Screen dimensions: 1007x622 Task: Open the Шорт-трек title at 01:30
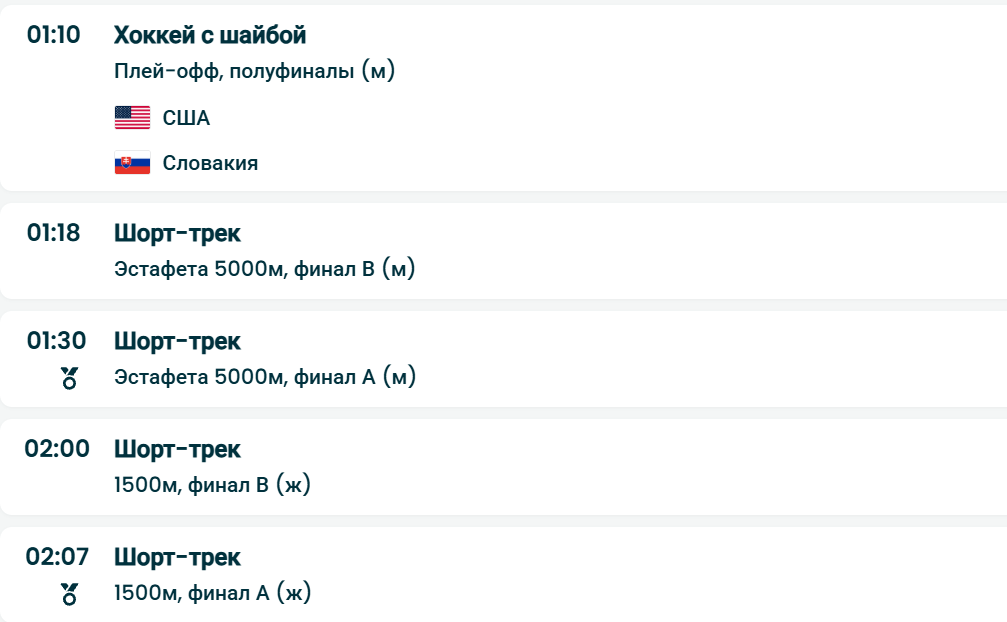(177, 342)
